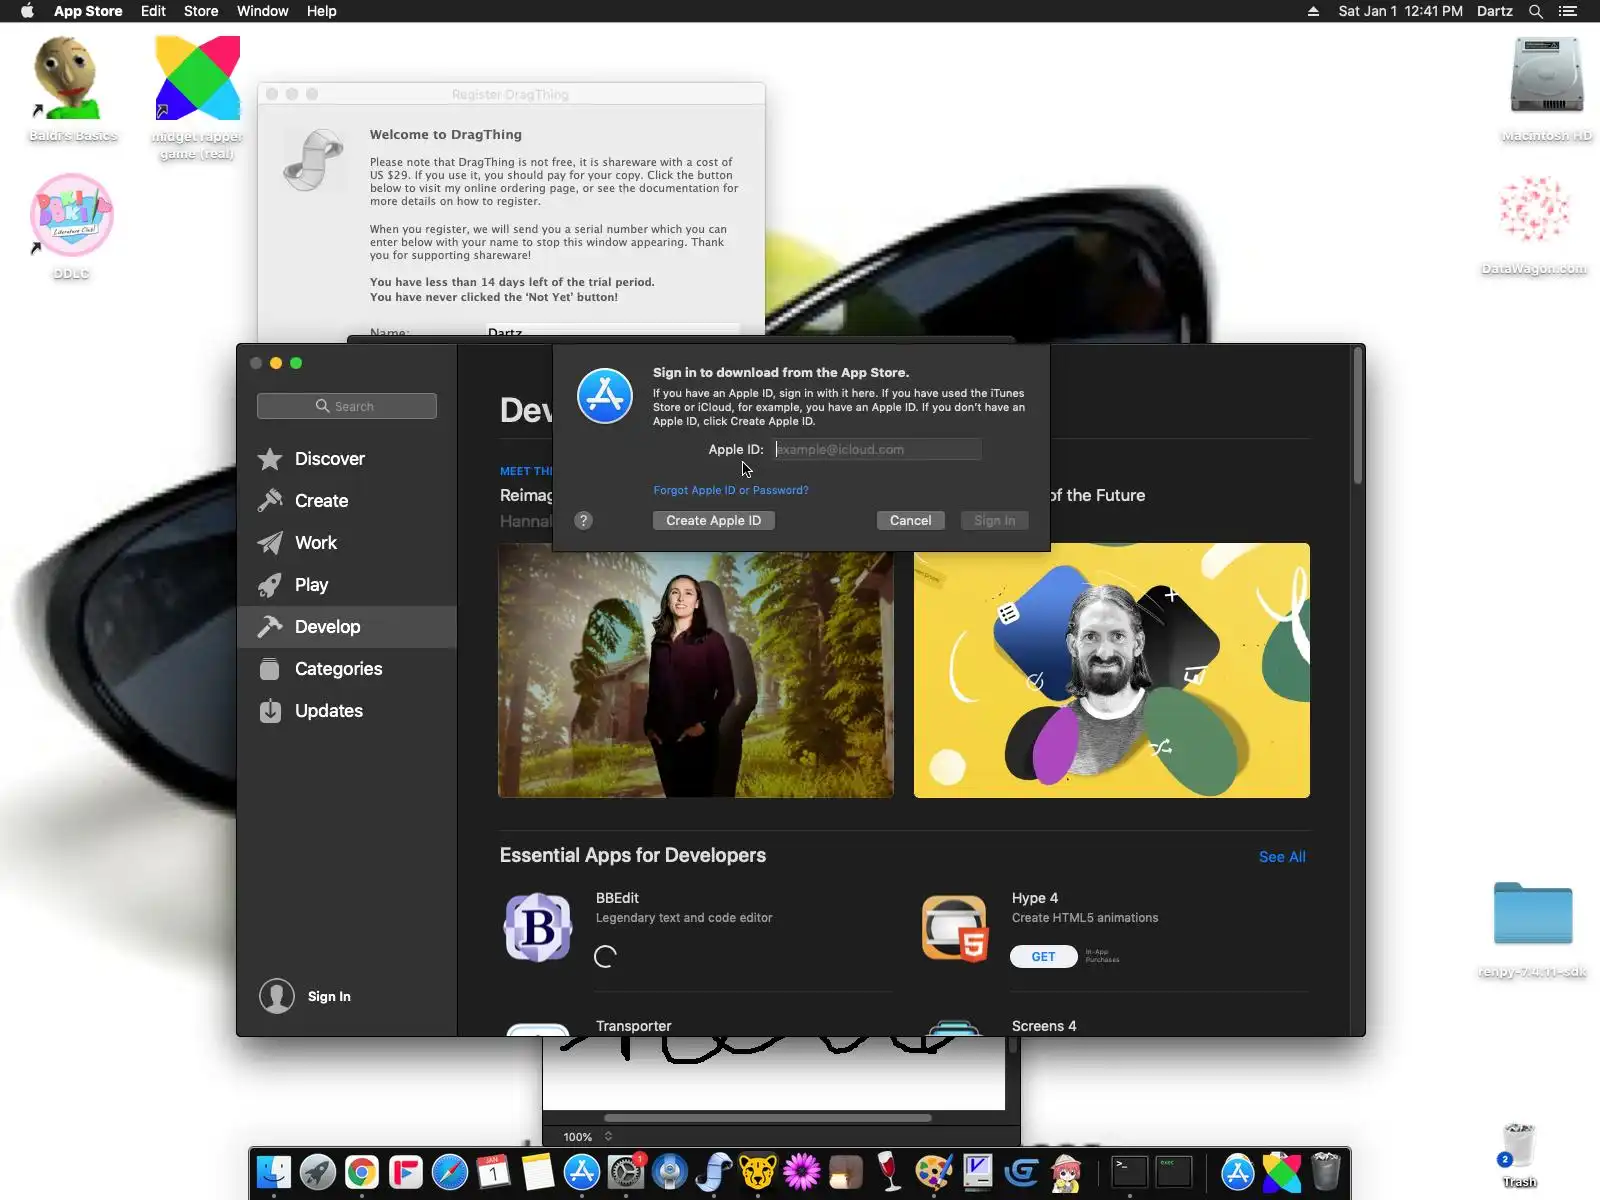1600x1200 pixels.
Task: Click the Create Apple ID button
Action: tap(714, 521)
